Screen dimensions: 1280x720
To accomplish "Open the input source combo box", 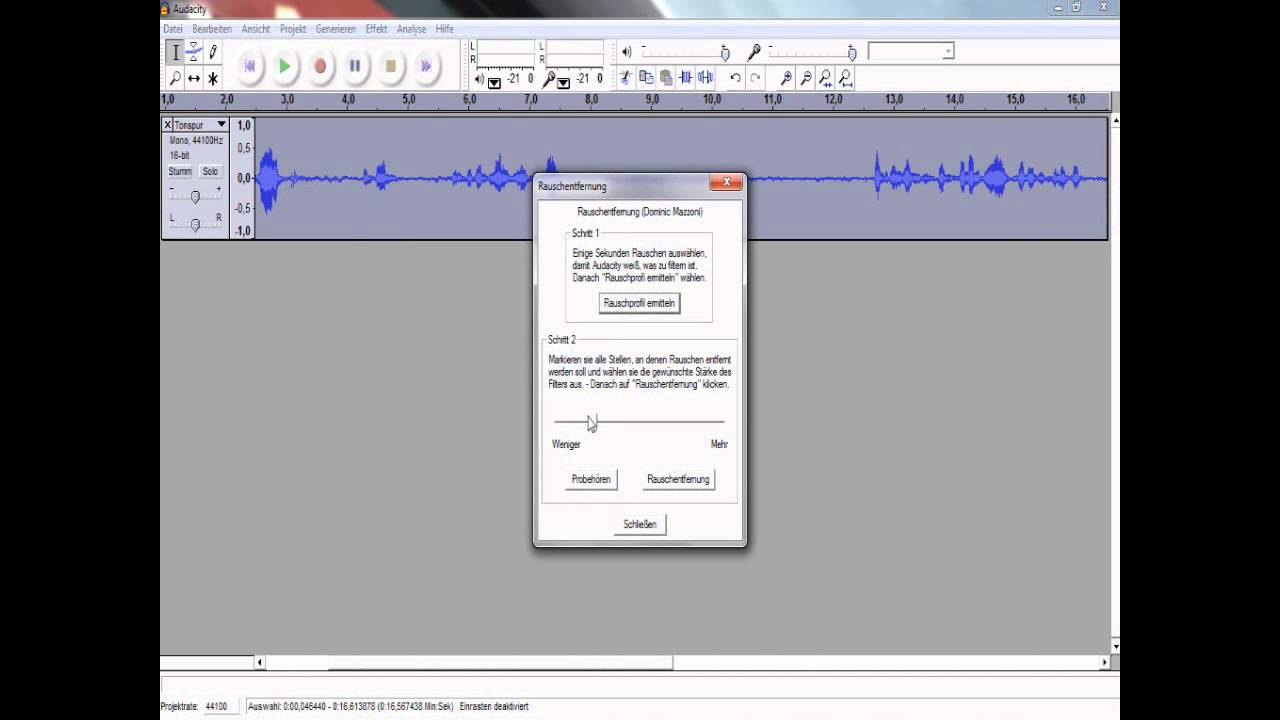I will click(x=911, y=51).
